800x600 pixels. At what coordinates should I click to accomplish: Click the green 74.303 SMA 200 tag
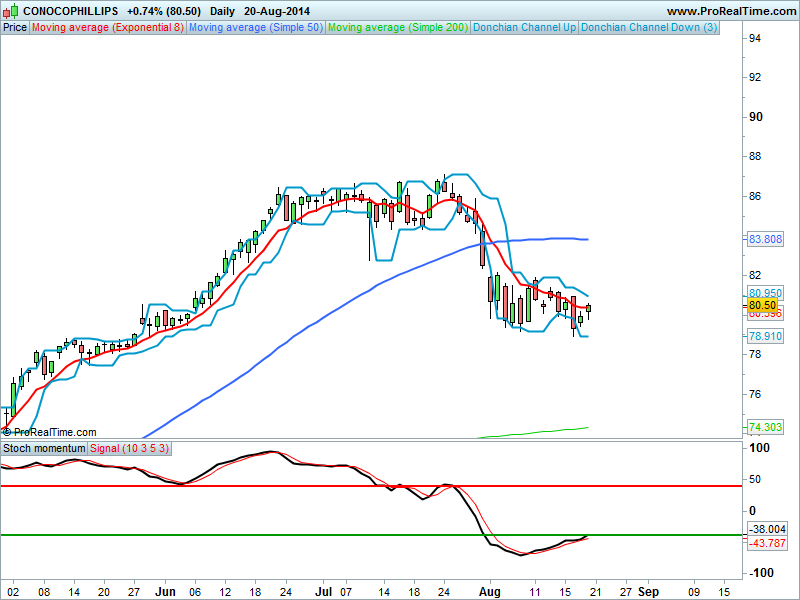(x=765, y=427)
